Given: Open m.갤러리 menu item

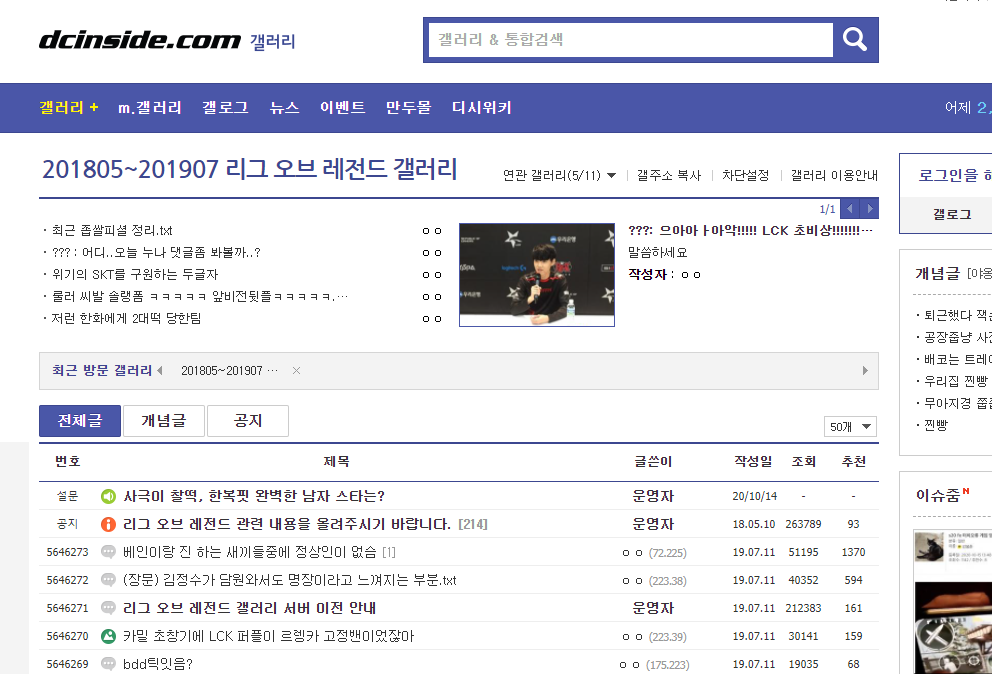Looking at the screenshot, I should 150,108.
